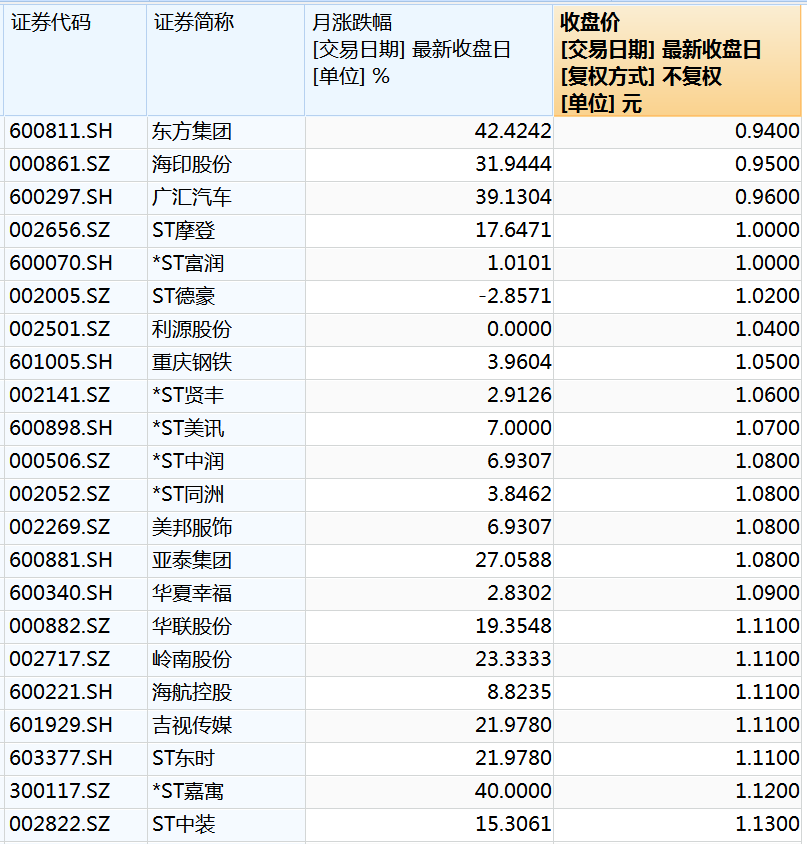
Task: Select stock code 601005.SH
Action: 75,363
